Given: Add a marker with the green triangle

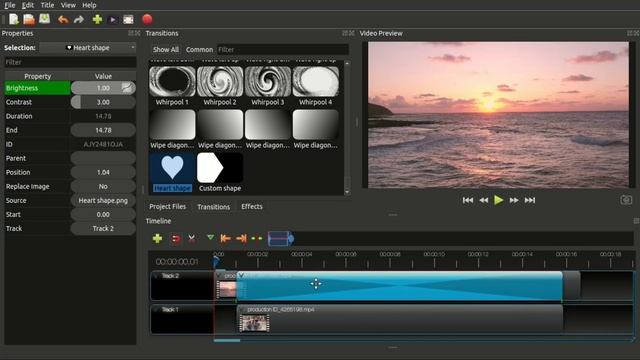Looking at the screenshot, I should 210,238.
